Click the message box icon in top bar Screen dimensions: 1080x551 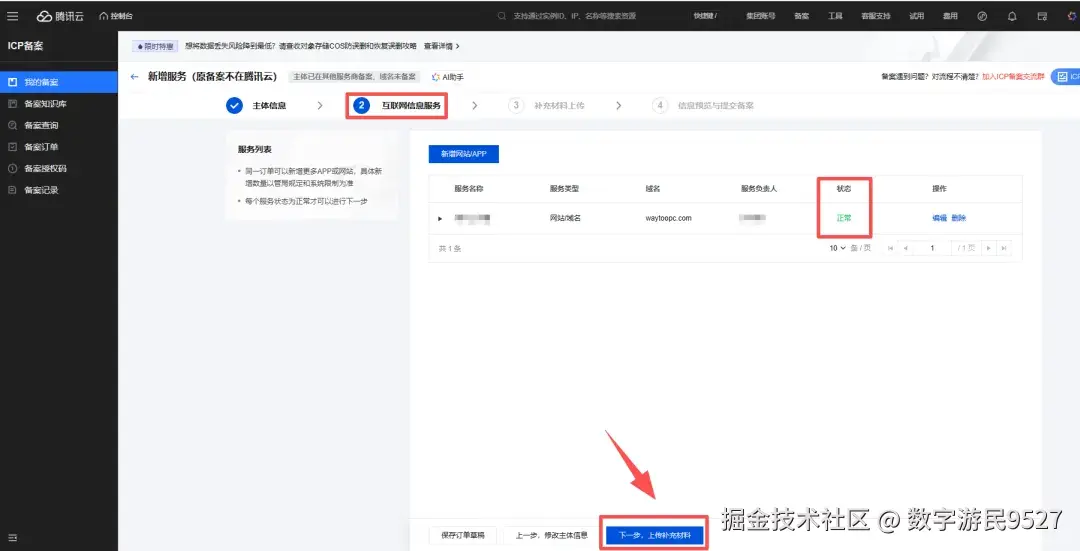[1042, 16]
